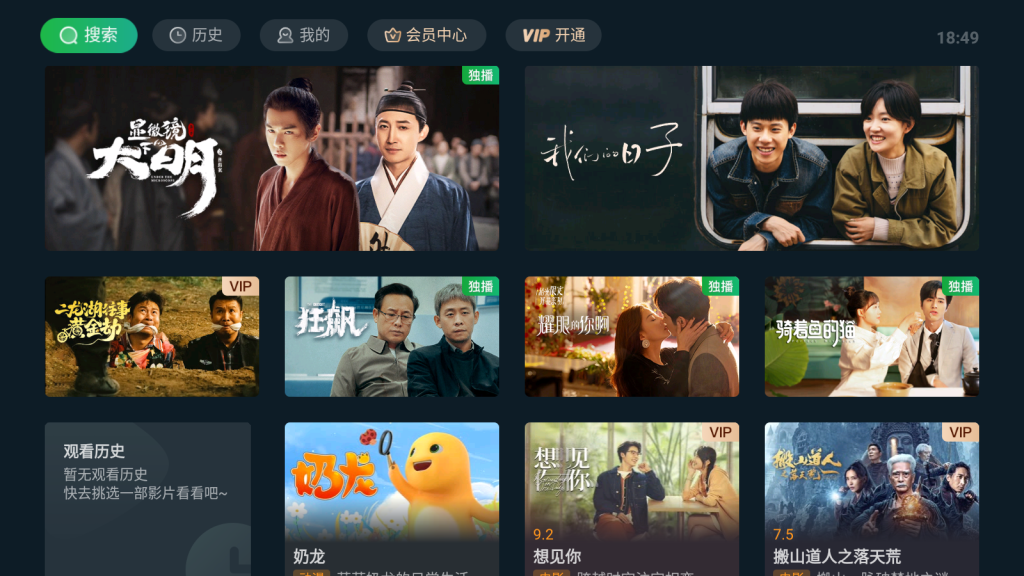The height and width of the screenshot is (576, 1024).
Task: Open the 奶龙 cartoon card
Action: click(x=392, y=499)
